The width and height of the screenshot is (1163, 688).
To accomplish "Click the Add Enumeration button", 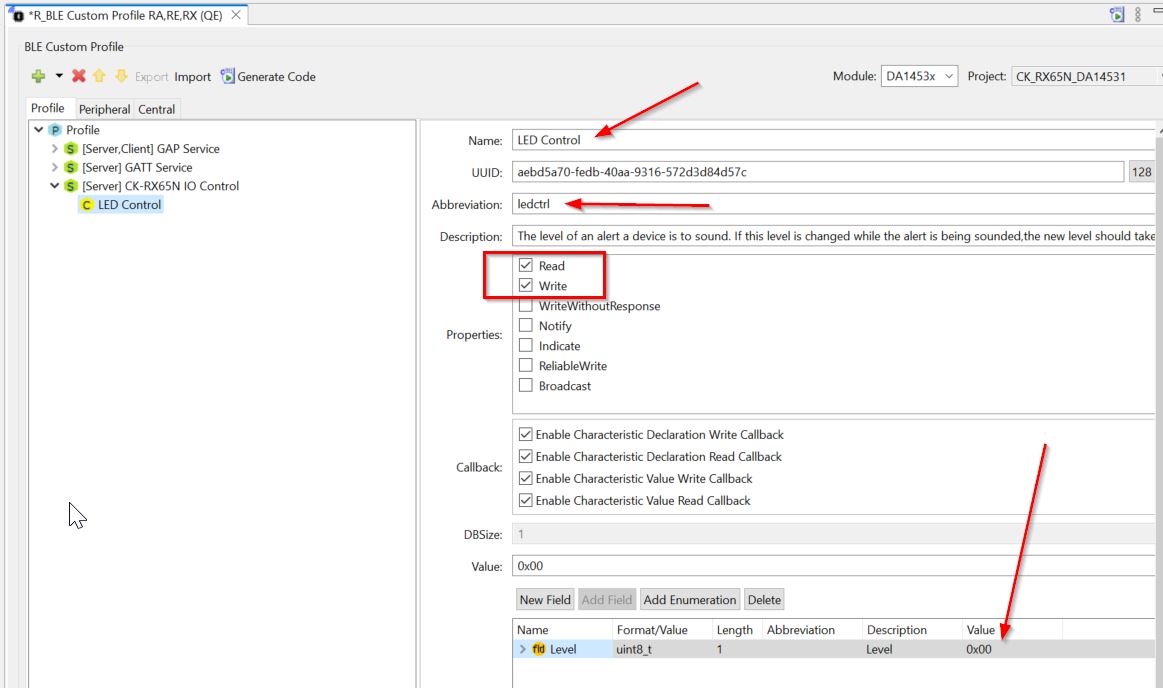I will [690, 600].
